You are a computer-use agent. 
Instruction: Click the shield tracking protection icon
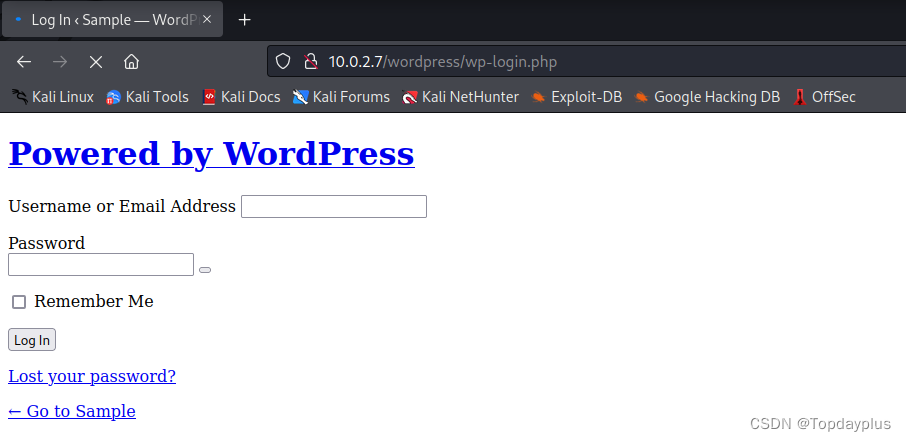click(x=283, y=61)
